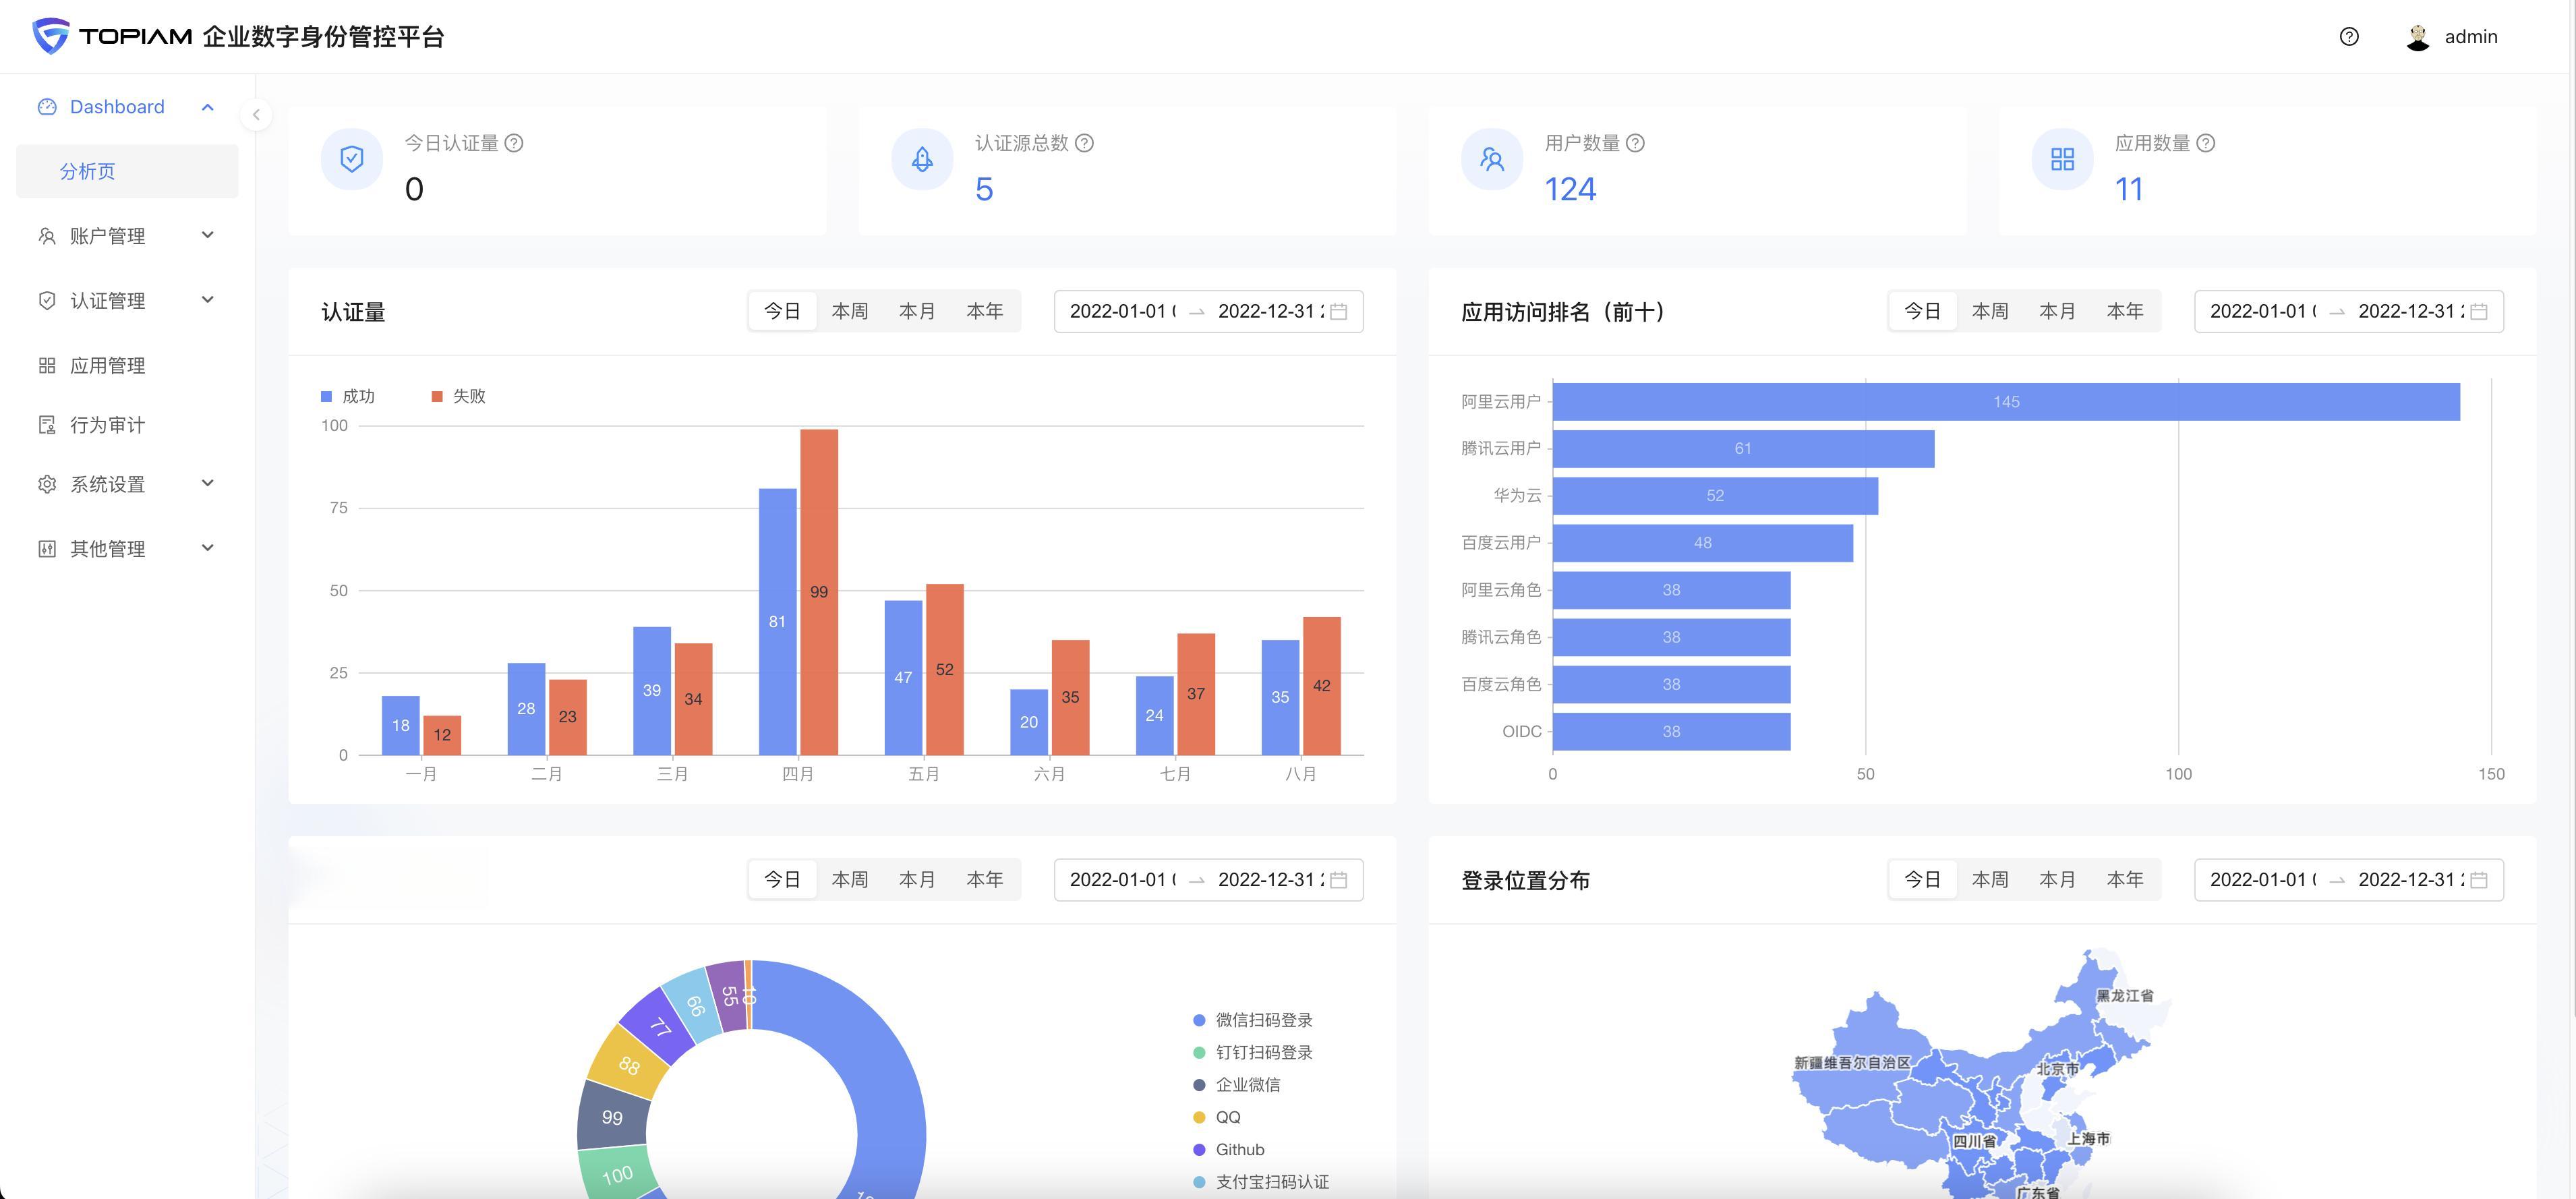Click the TOPIAM shield logo
Viewport: 2576px width, 1199px height.
tap(51, 36)
